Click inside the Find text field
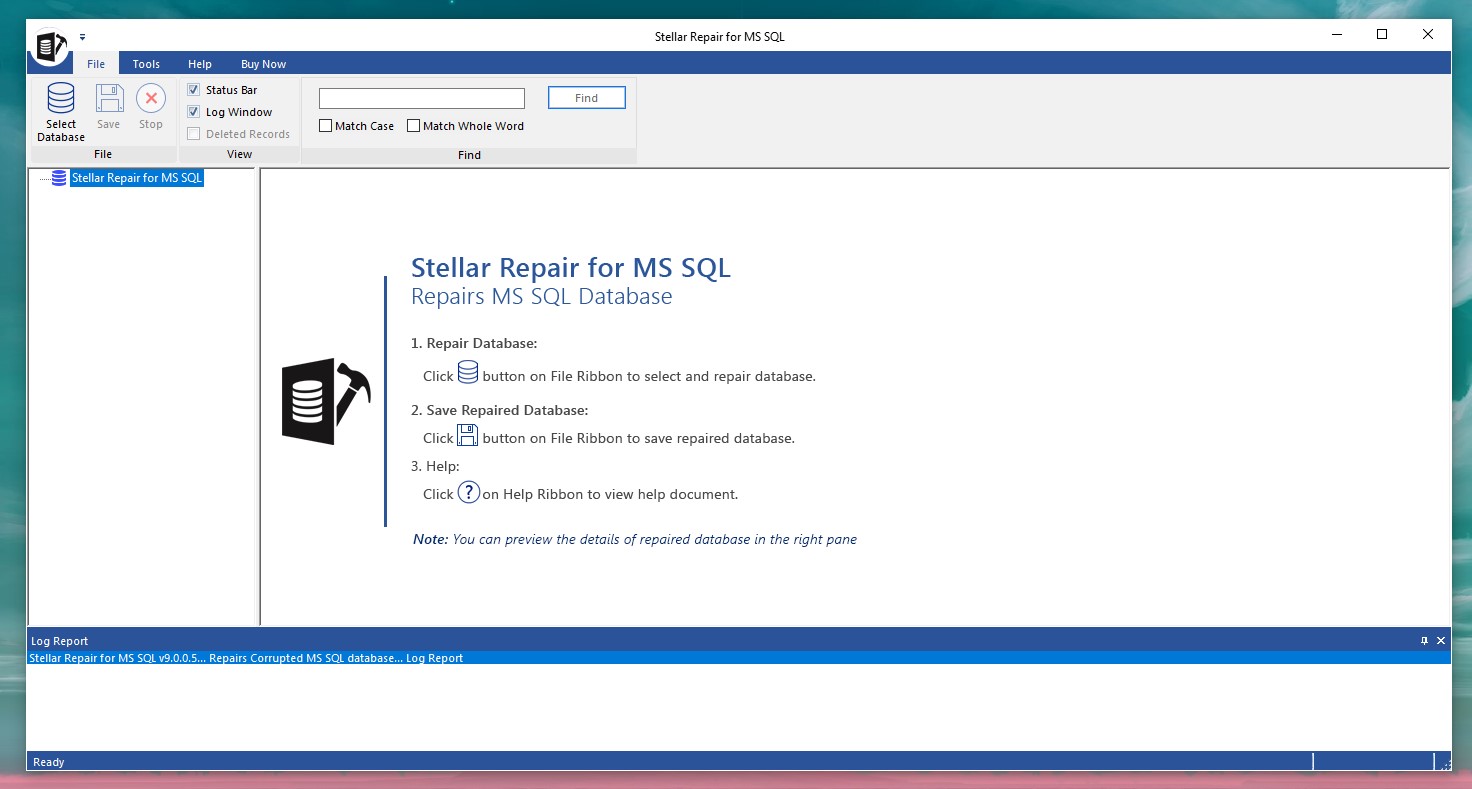This screenshot has width=1472, height=789. [x=422, y=98]
